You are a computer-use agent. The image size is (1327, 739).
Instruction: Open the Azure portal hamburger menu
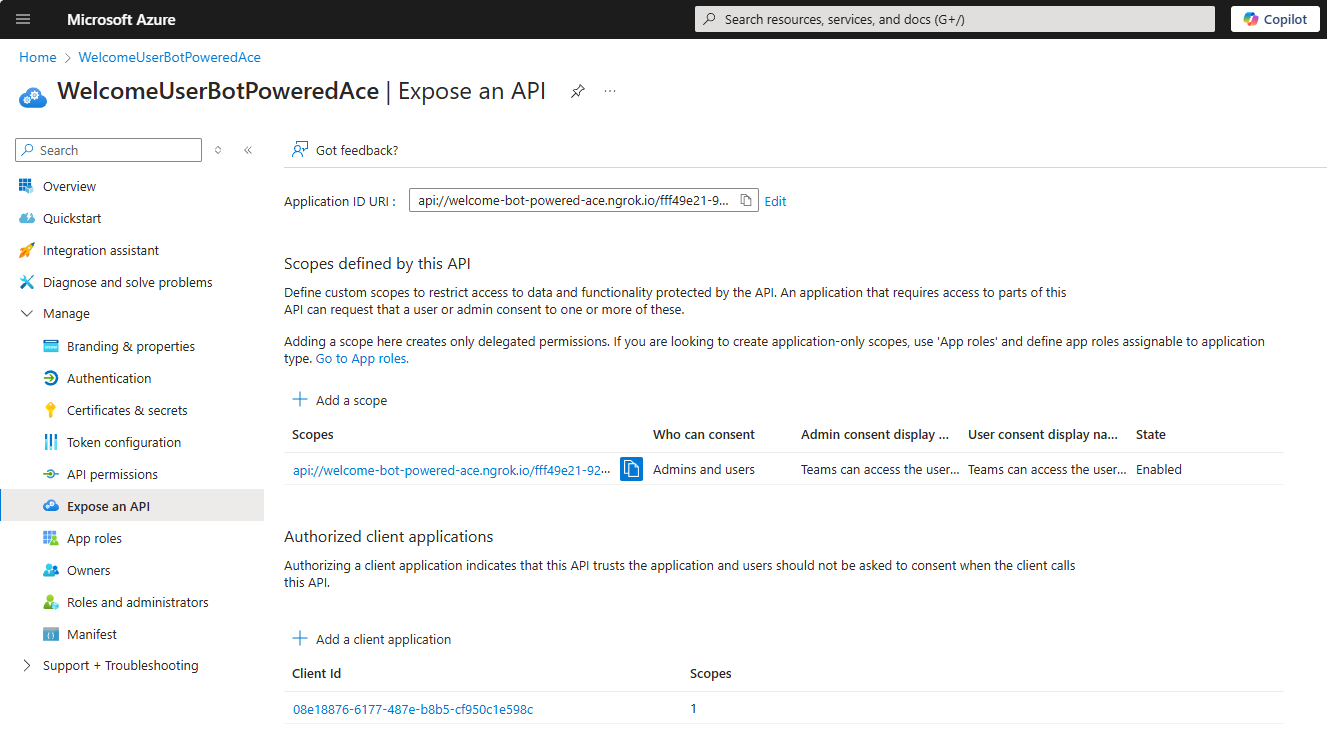pos(22,19)
